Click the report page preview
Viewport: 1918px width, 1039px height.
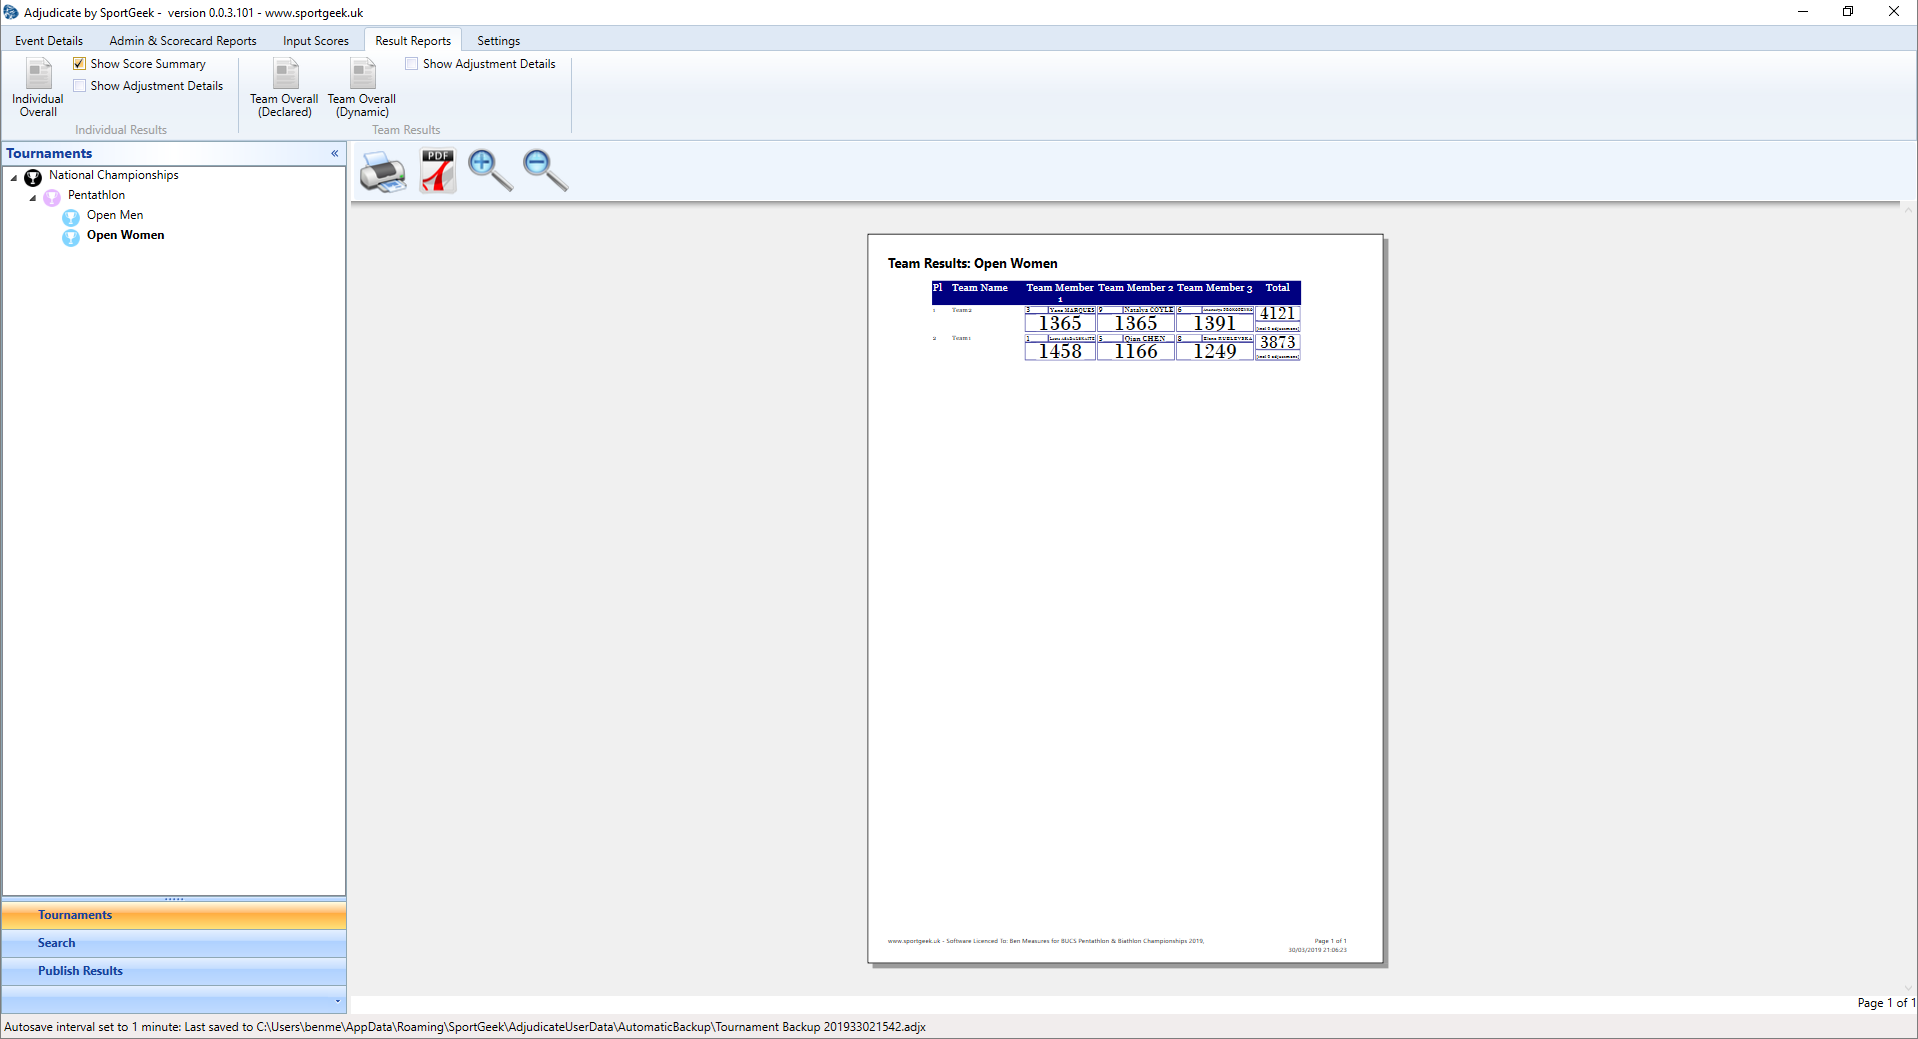coord(1125,599)
